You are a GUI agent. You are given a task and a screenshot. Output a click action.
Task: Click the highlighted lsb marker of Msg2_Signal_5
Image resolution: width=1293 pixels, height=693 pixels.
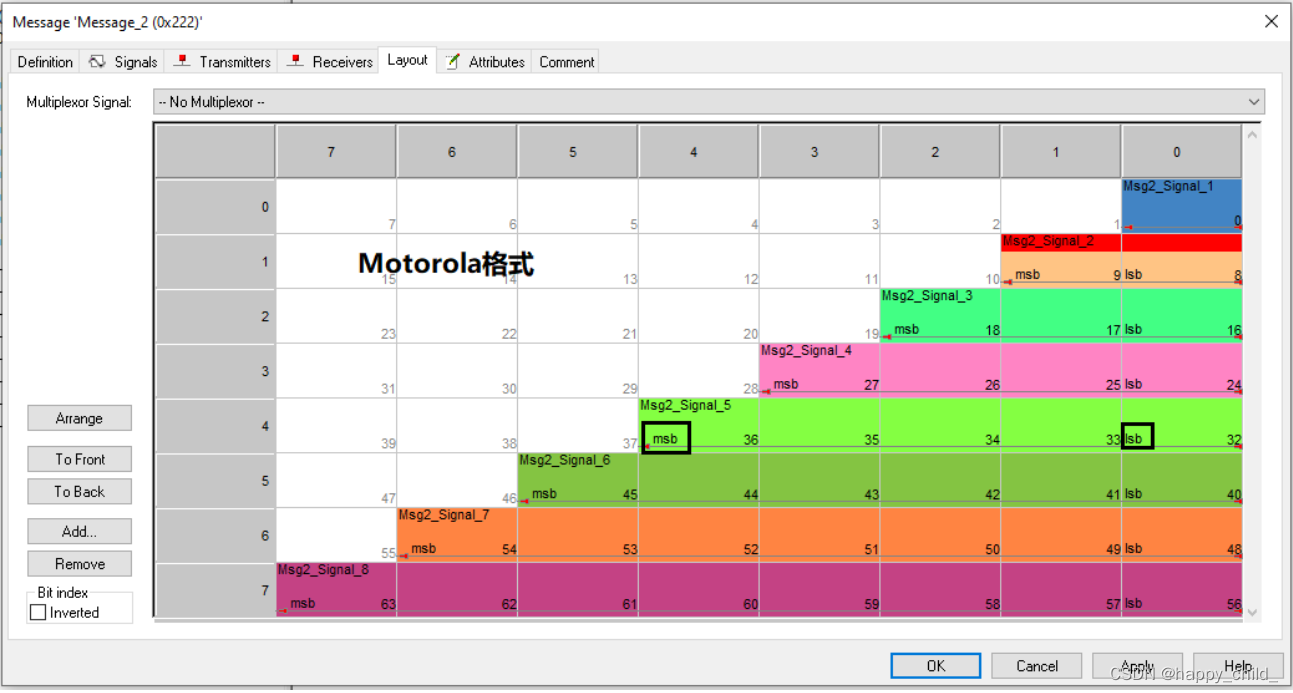coord(1138,437)
